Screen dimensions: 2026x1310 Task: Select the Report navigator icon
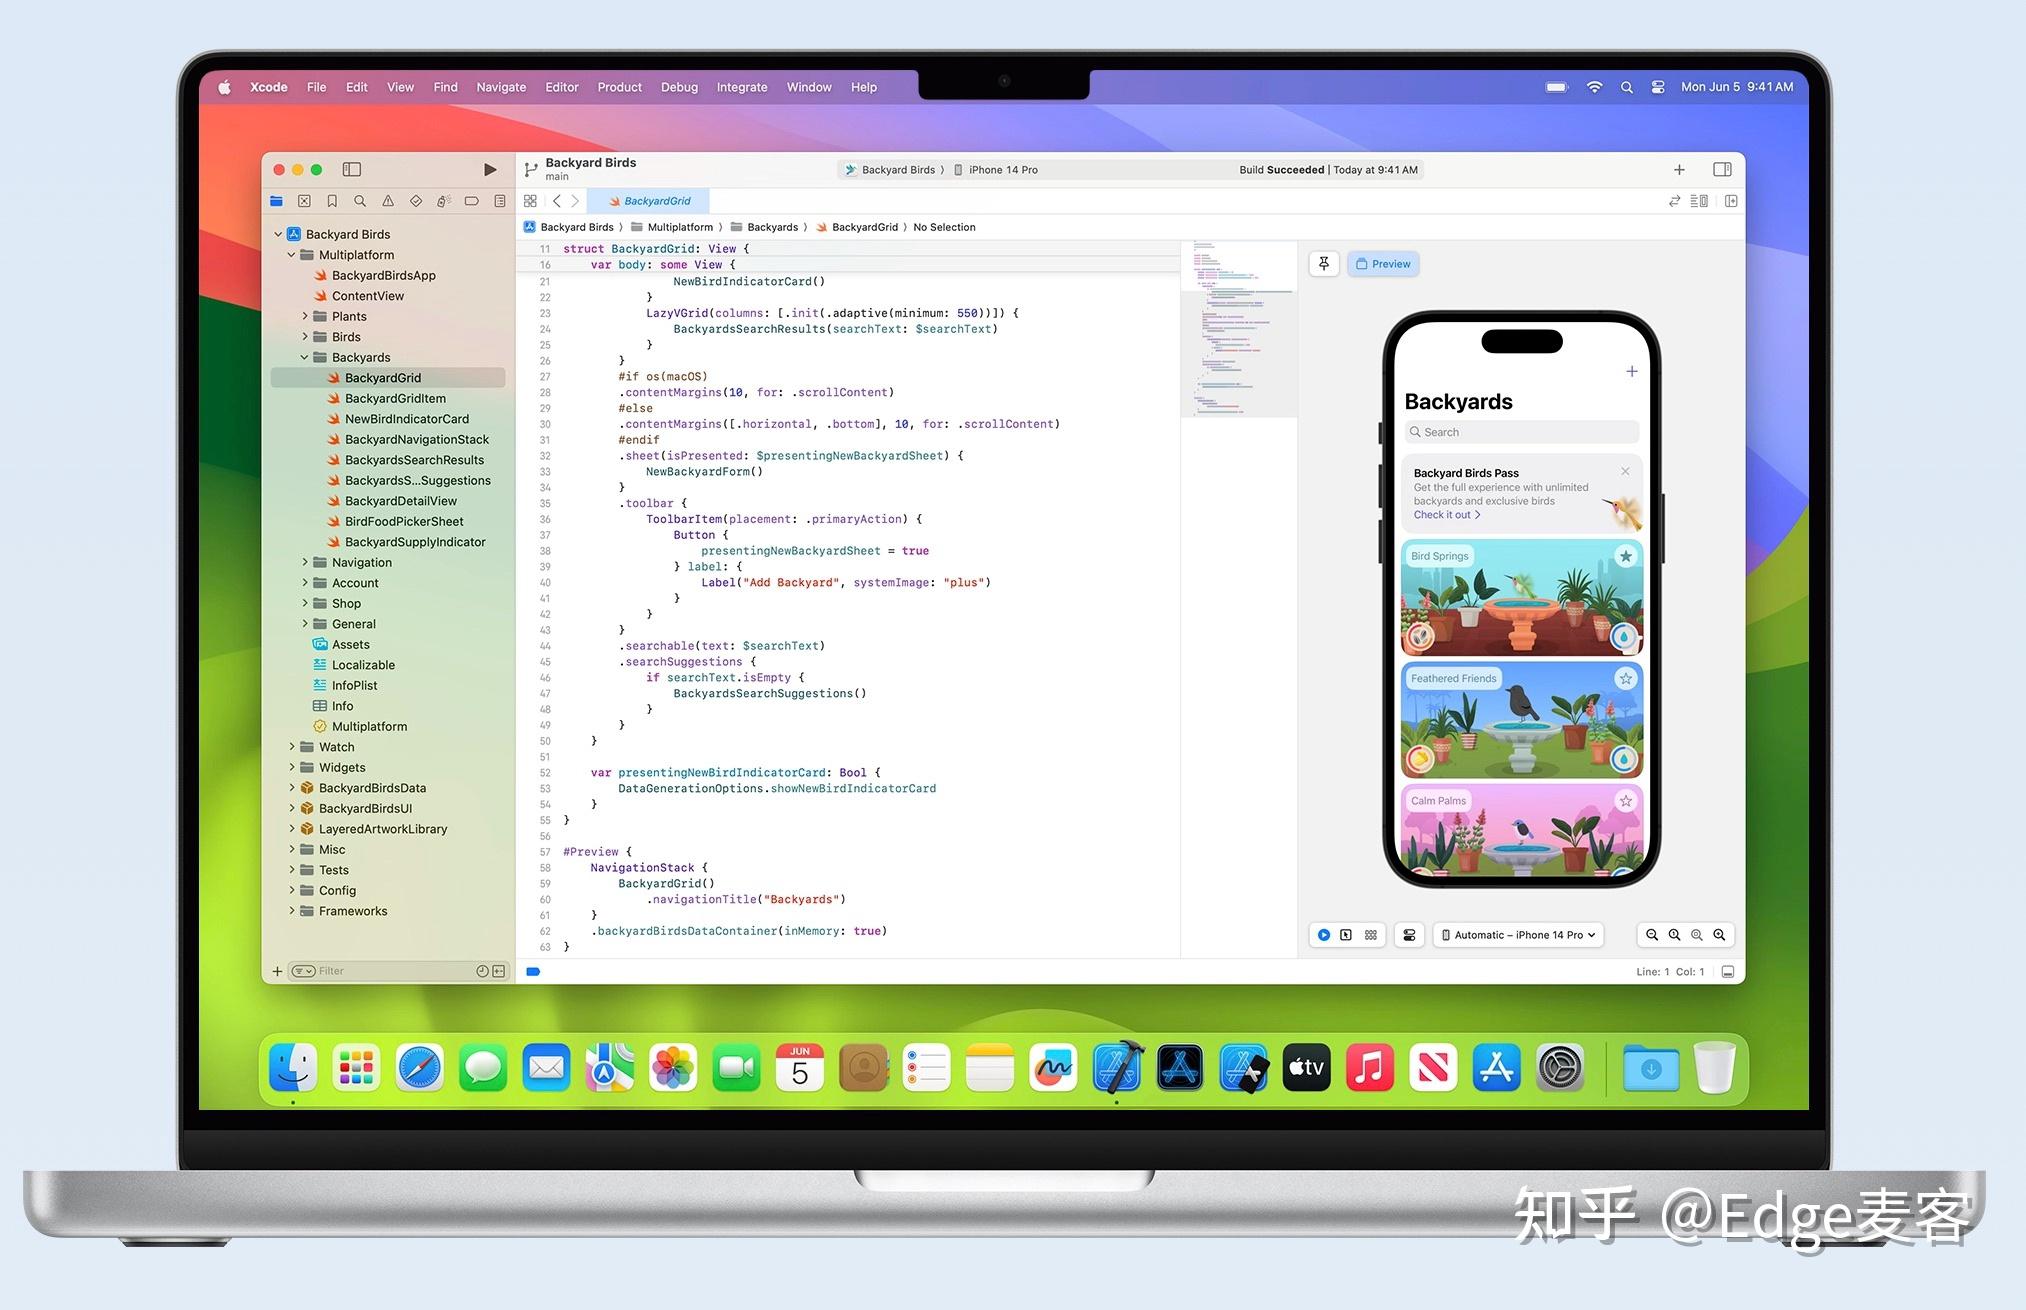499,201
